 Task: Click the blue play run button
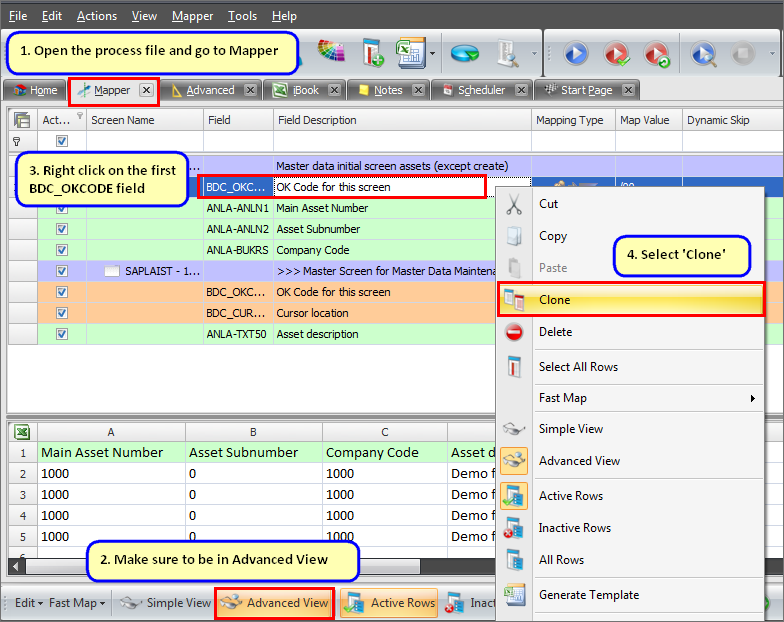(x=576, y=53)
